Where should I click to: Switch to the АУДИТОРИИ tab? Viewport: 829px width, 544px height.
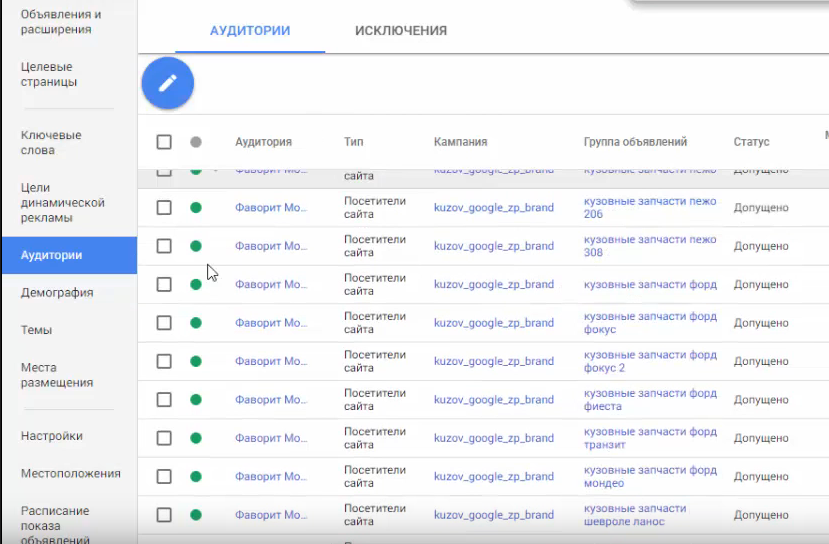point(250,31)
